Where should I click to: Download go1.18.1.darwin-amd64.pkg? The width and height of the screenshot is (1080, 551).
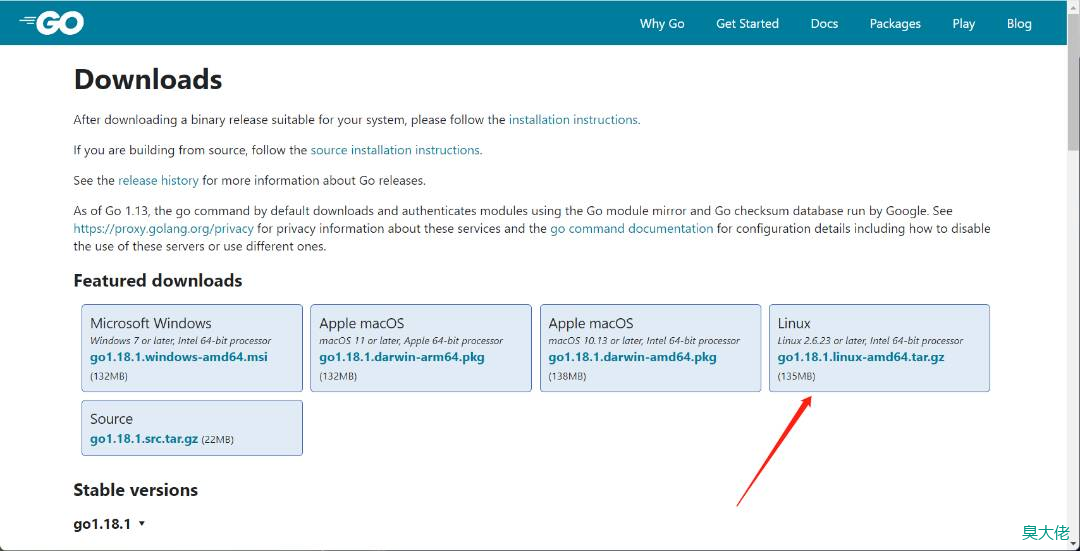coord(632,357)
